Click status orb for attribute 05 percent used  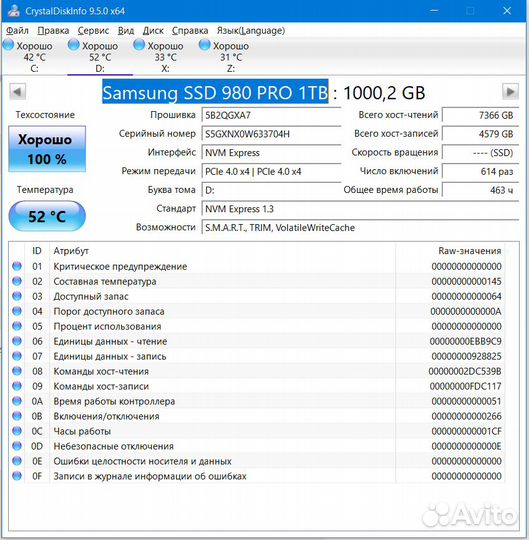click(17, 326)
